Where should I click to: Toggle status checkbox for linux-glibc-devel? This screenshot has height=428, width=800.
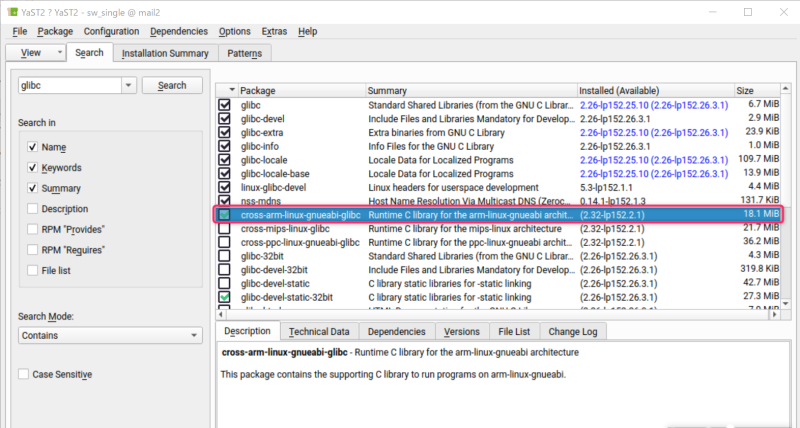224,187
